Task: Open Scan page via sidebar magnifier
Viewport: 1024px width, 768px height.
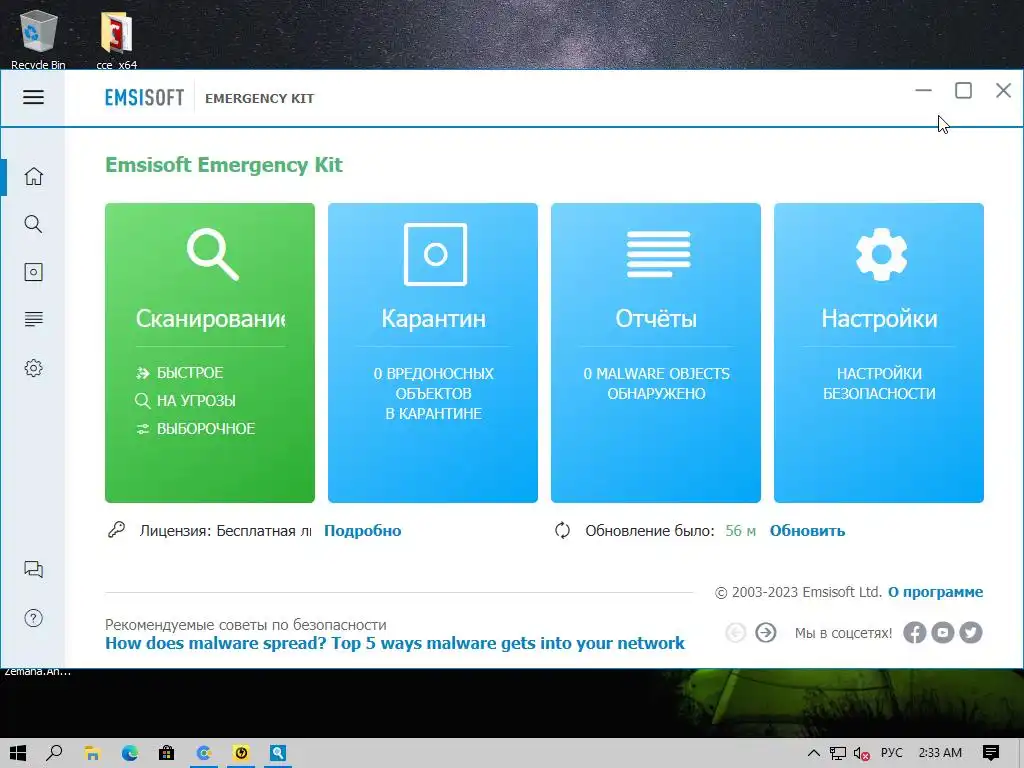Action: [33, 224]
